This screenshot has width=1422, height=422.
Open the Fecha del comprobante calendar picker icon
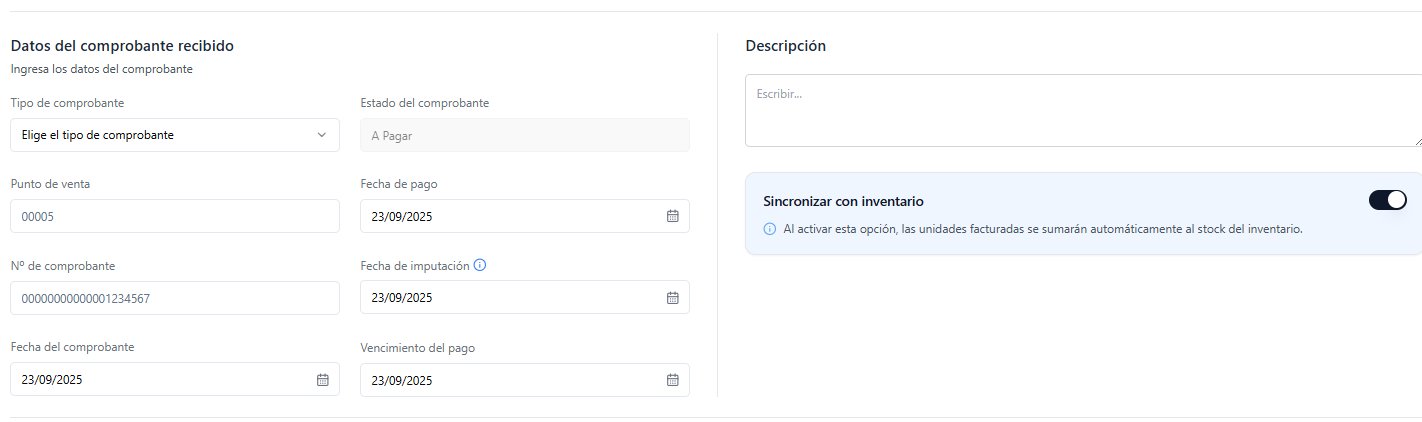click(x=323, y=380)
